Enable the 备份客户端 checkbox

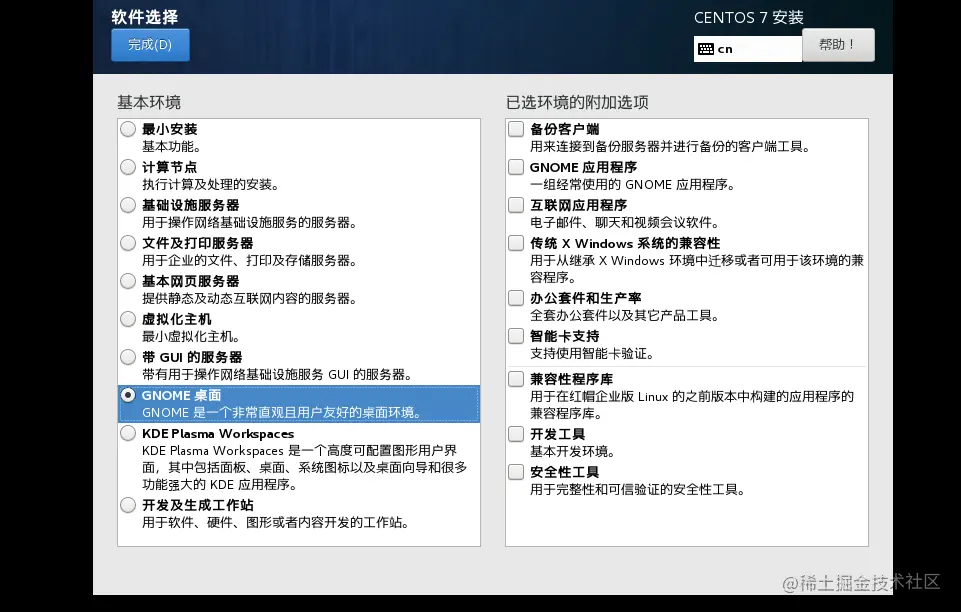point(516,129)
